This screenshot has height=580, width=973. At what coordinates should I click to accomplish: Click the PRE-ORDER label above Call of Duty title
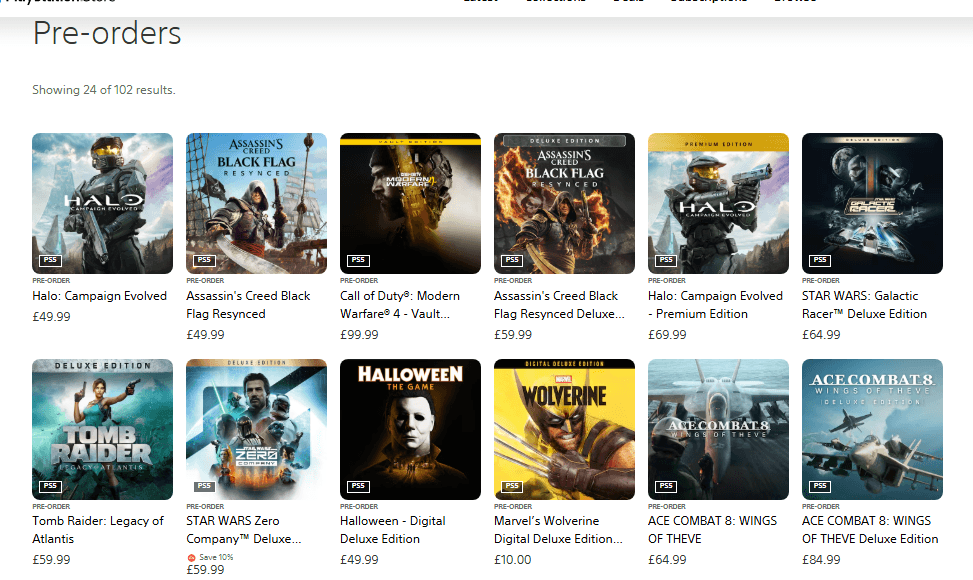[x=359, y=281]
